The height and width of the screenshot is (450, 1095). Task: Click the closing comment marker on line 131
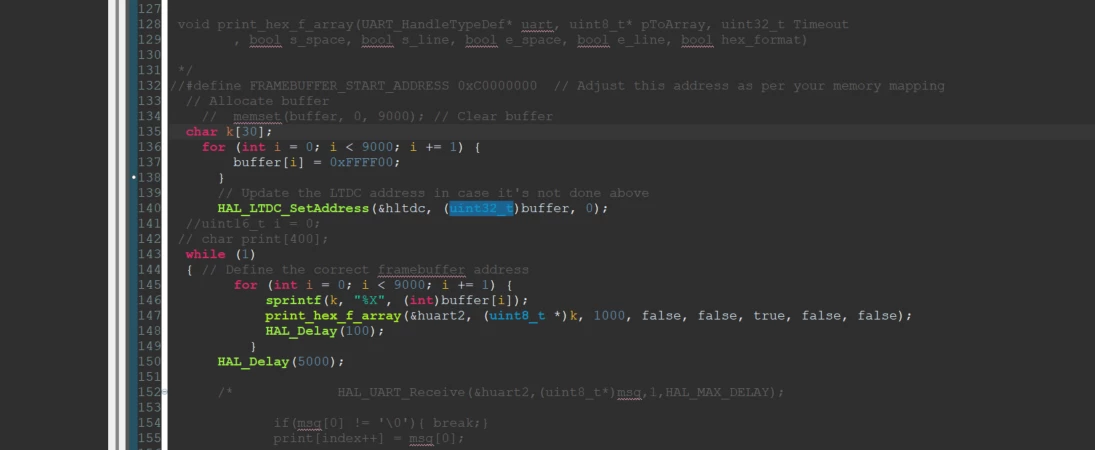point(186,71)
